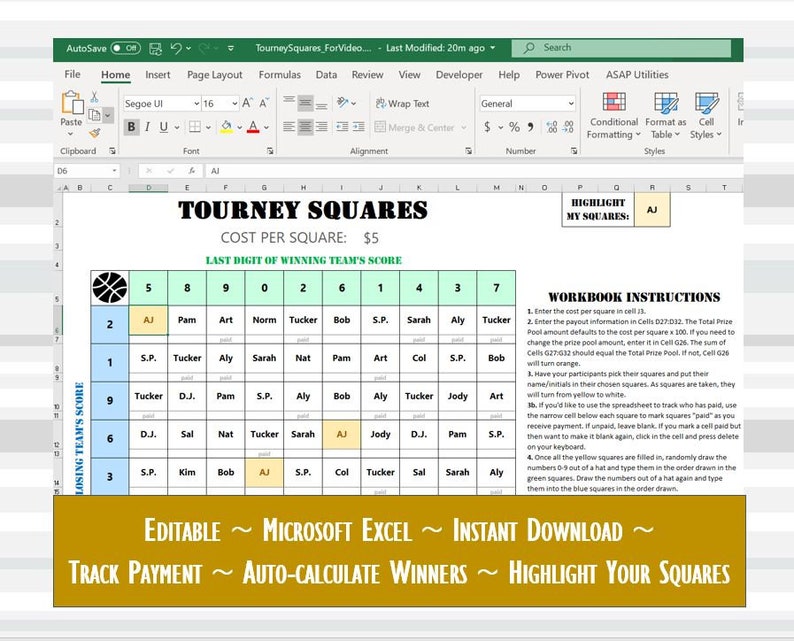The width and height of the screenshot is (794, 641).
Task: Click the cost per square $5 cell
Action: 371,238
